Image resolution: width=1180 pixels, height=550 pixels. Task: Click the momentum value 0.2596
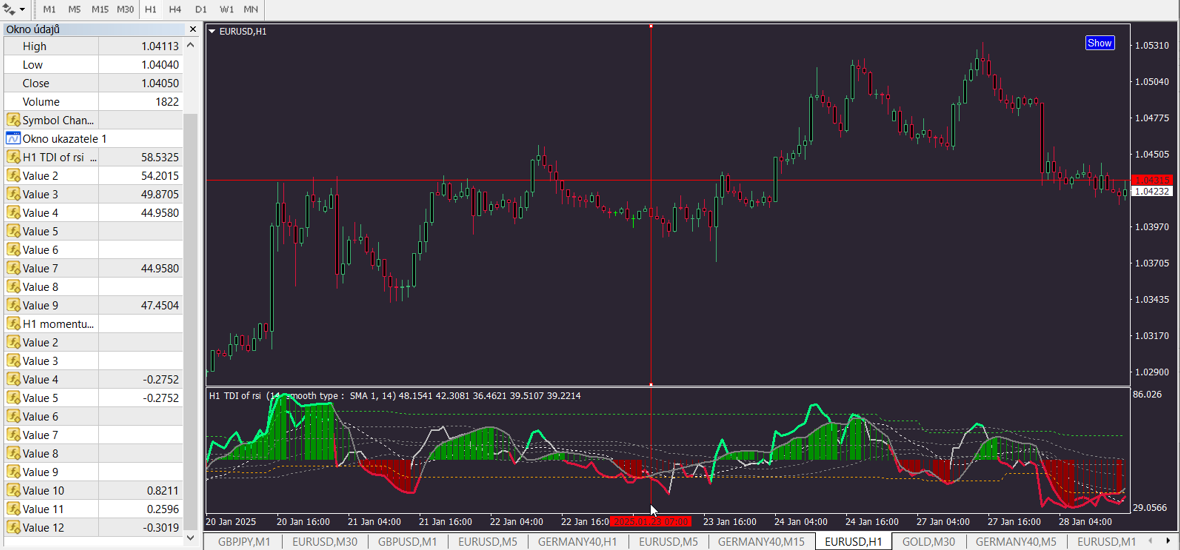coord(163,509)
